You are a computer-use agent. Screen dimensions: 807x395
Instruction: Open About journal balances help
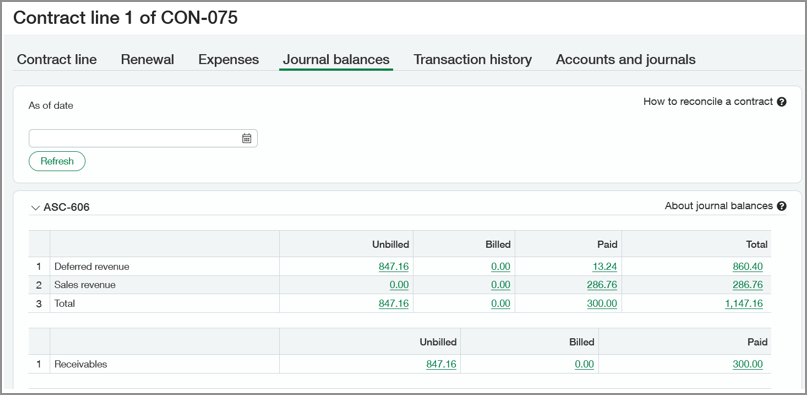click(718, 206)
